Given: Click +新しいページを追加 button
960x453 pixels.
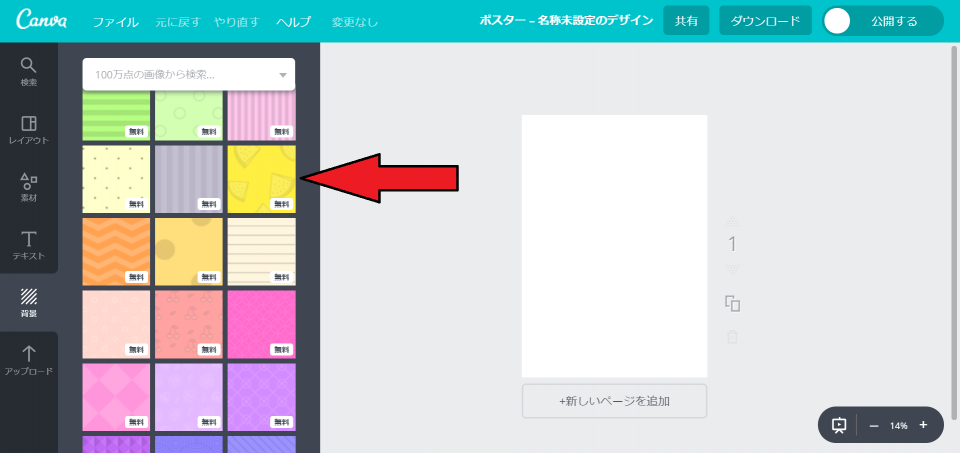Looking at the screenshot, I should 614,401.
